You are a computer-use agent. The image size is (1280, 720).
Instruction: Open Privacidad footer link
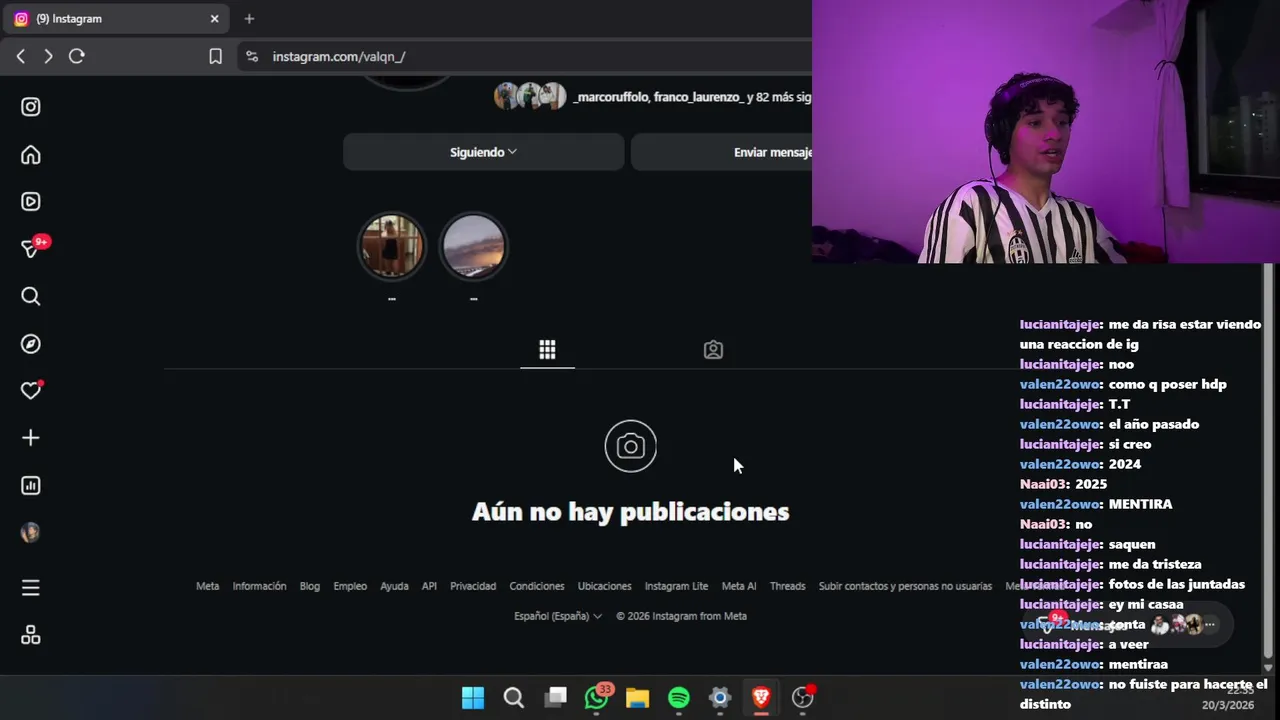click(x=473, y=586)
